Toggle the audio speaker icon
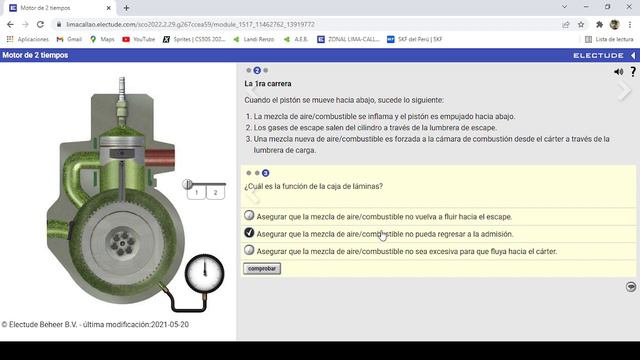 pyautogui.click(x=618, y=71)
